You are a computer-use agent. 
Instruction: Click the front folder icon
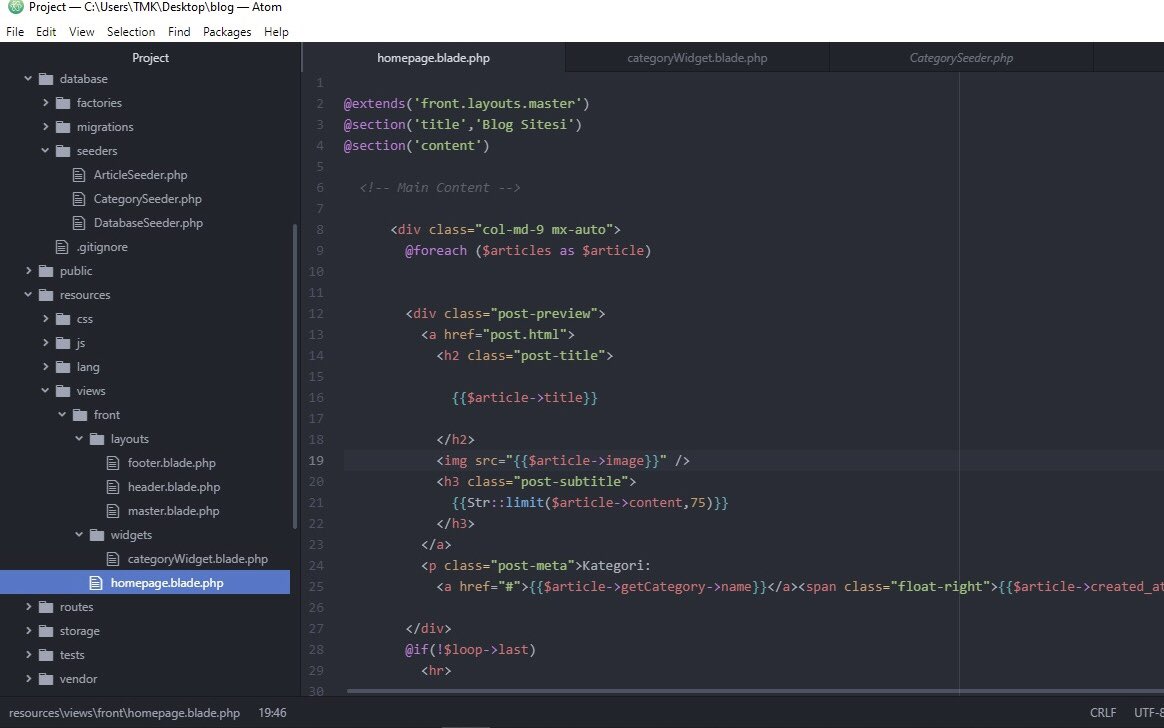pos(80,415)
